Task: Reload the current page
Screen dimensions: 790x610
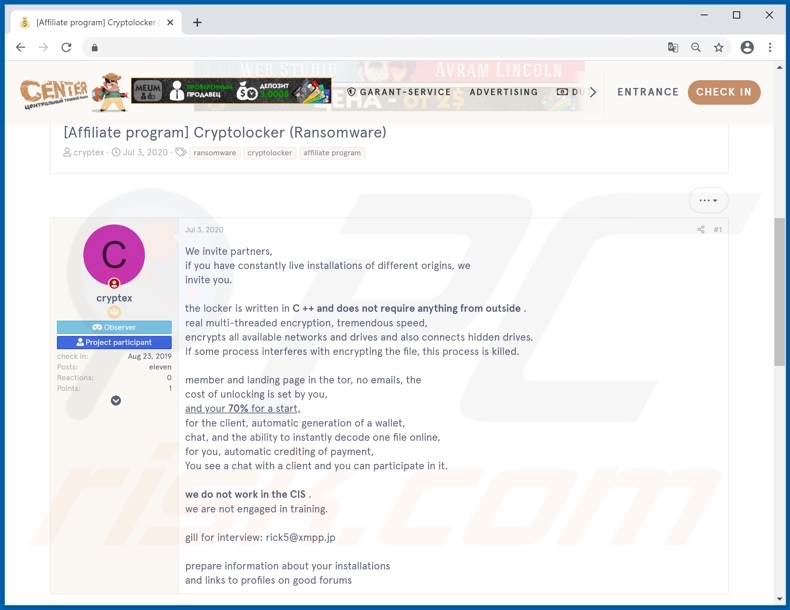Action: coord(66,47)
